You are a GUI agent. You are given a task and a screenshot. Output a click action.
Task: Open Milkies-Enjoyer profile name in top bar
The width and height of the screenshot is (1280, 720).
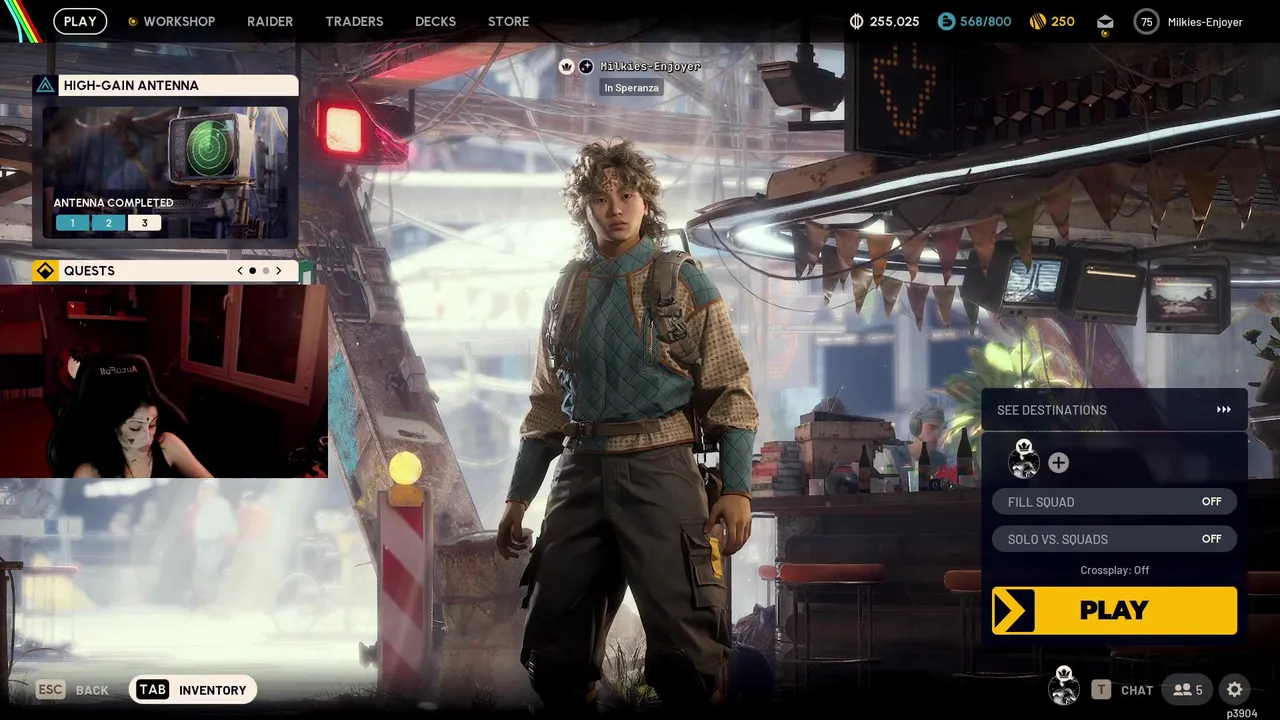pyautogui.click(x=1205, y=22)
